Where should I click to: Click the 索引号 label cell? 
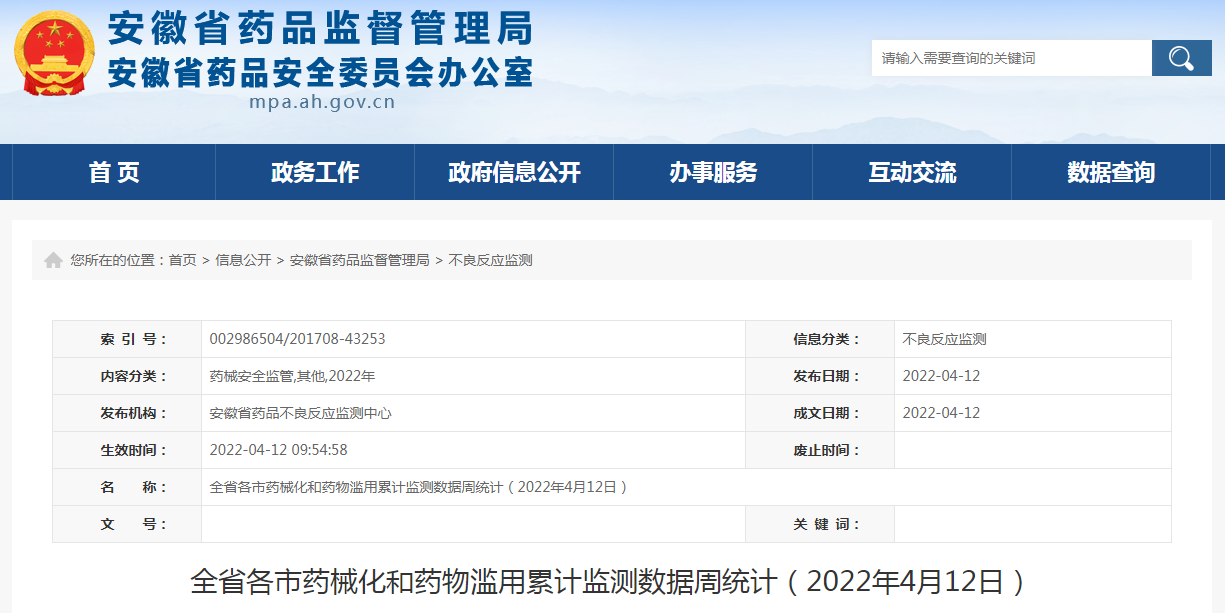pyautogui.click(x=127, y=339)
